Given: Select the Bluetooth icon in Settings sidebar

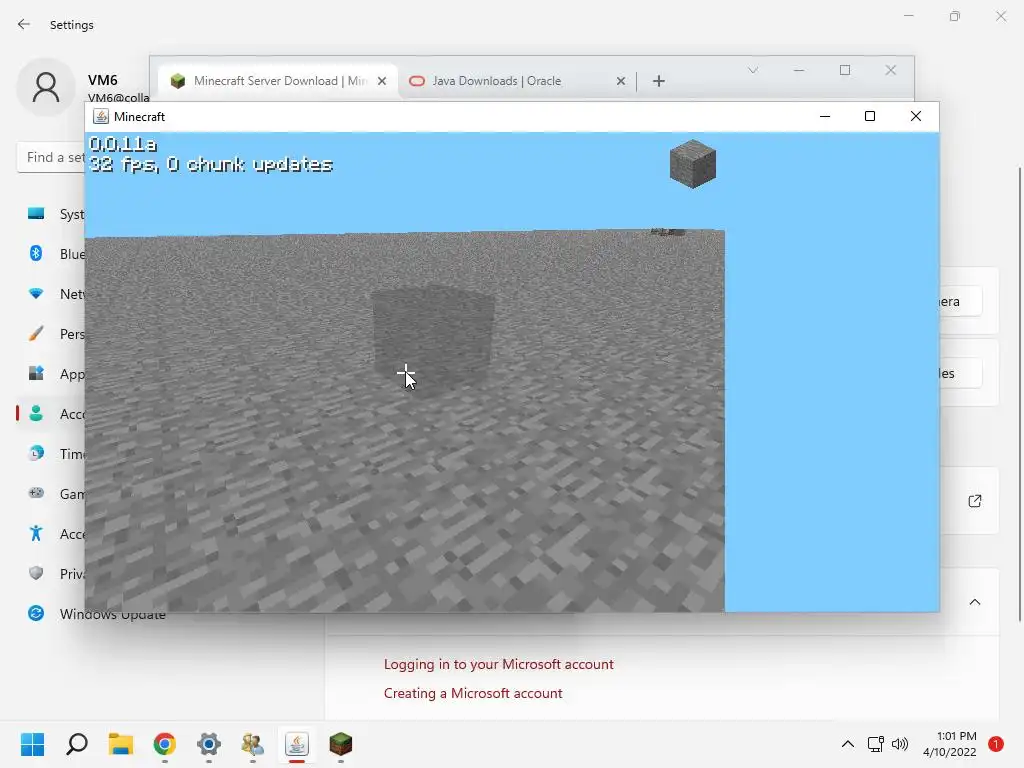Looking at the screenshot, I should click(36, 253).
